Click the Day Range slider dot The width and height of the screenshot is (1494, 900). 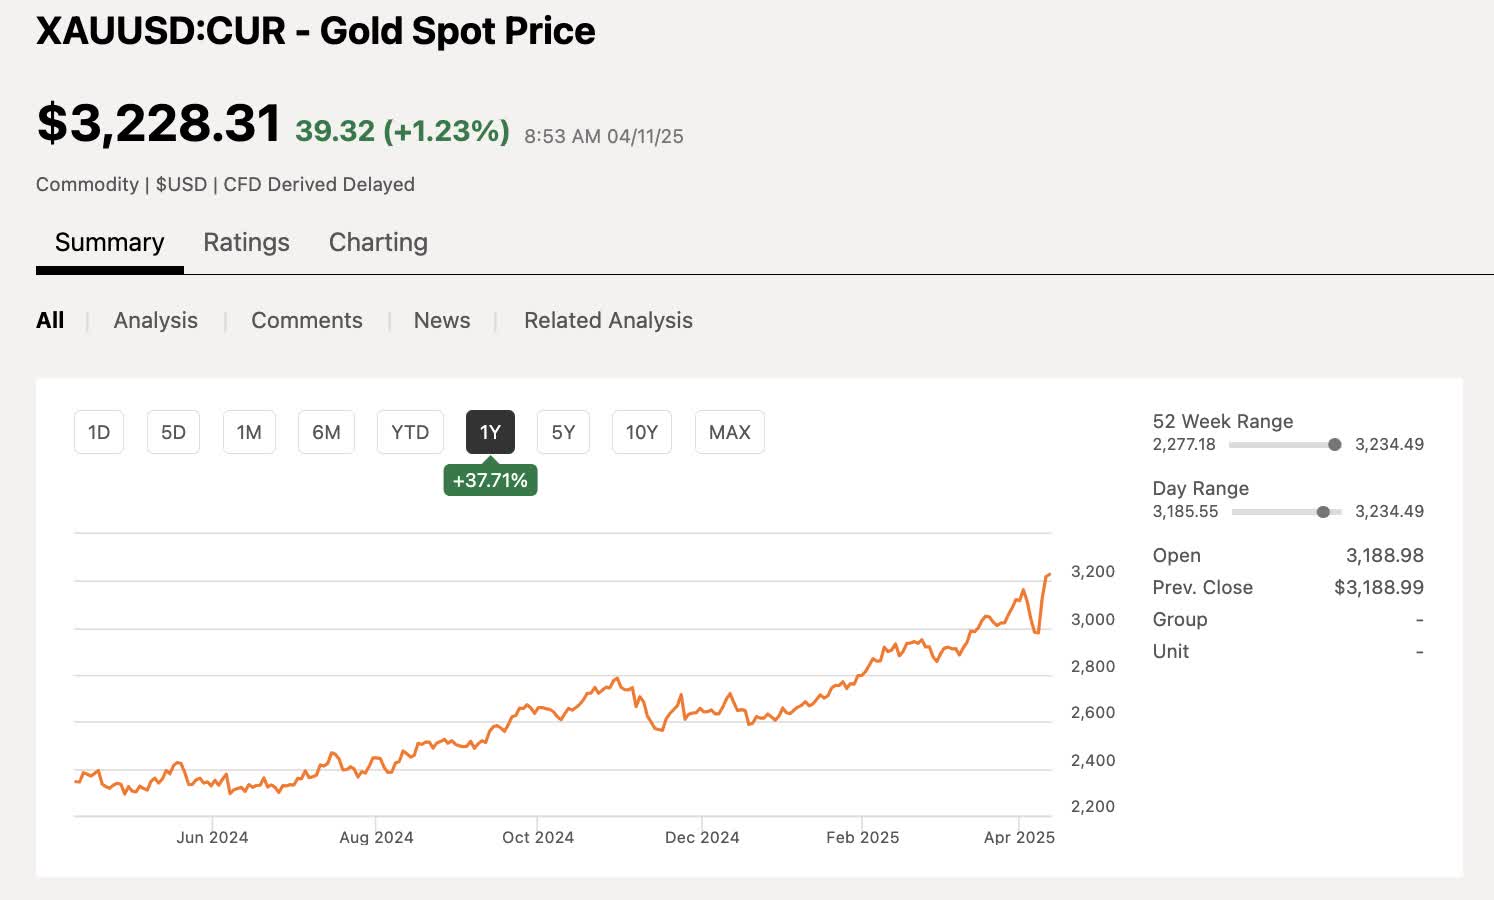point(1323,512)
